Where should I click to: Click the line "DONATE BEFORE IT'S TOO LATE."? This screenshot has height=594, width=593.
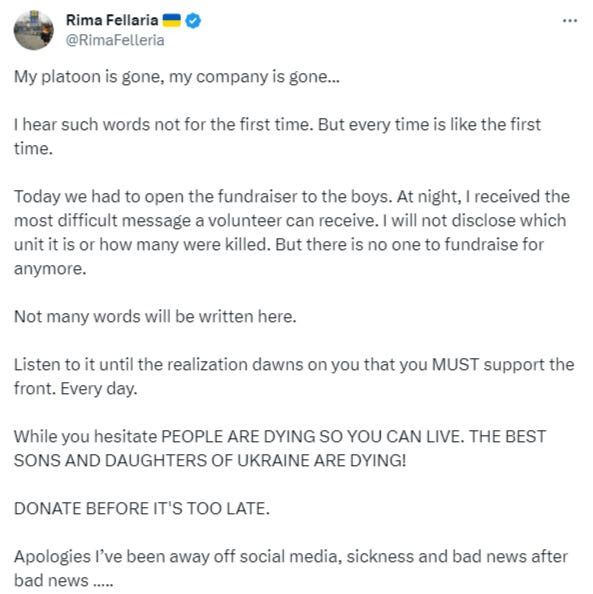click(142, 509)
